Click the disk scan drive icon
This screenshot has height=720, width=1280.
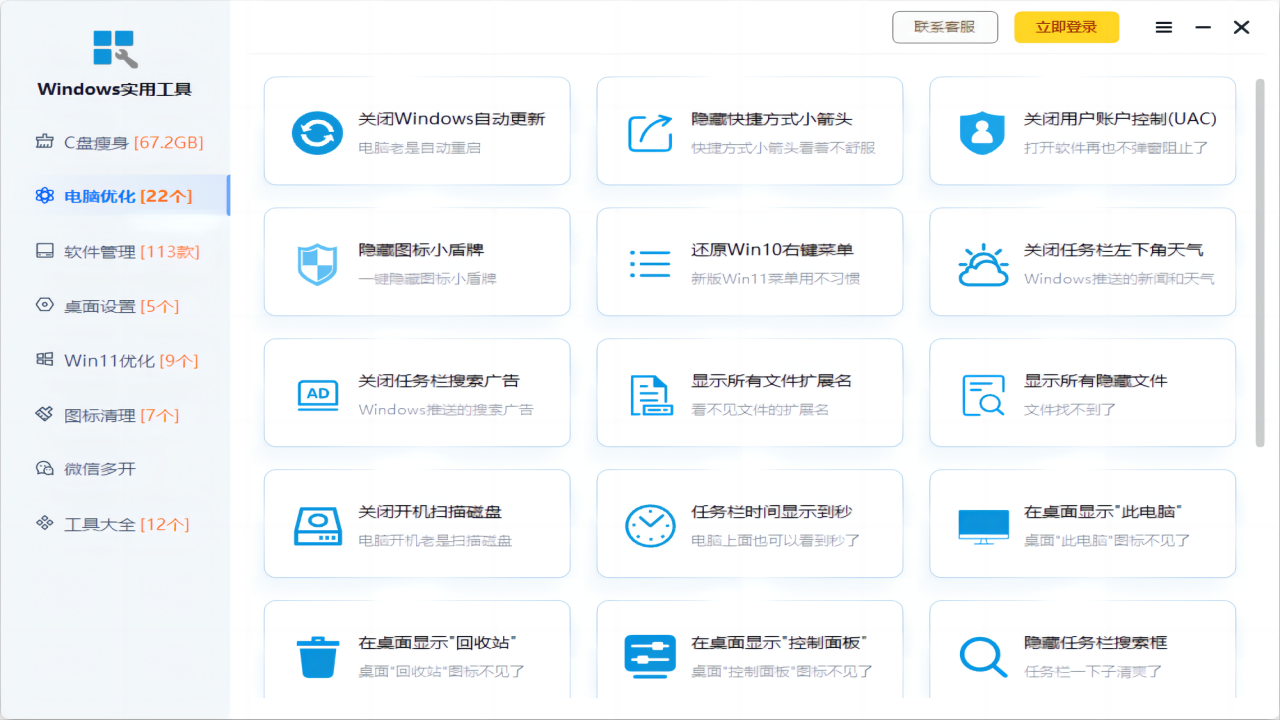point(317,526)
